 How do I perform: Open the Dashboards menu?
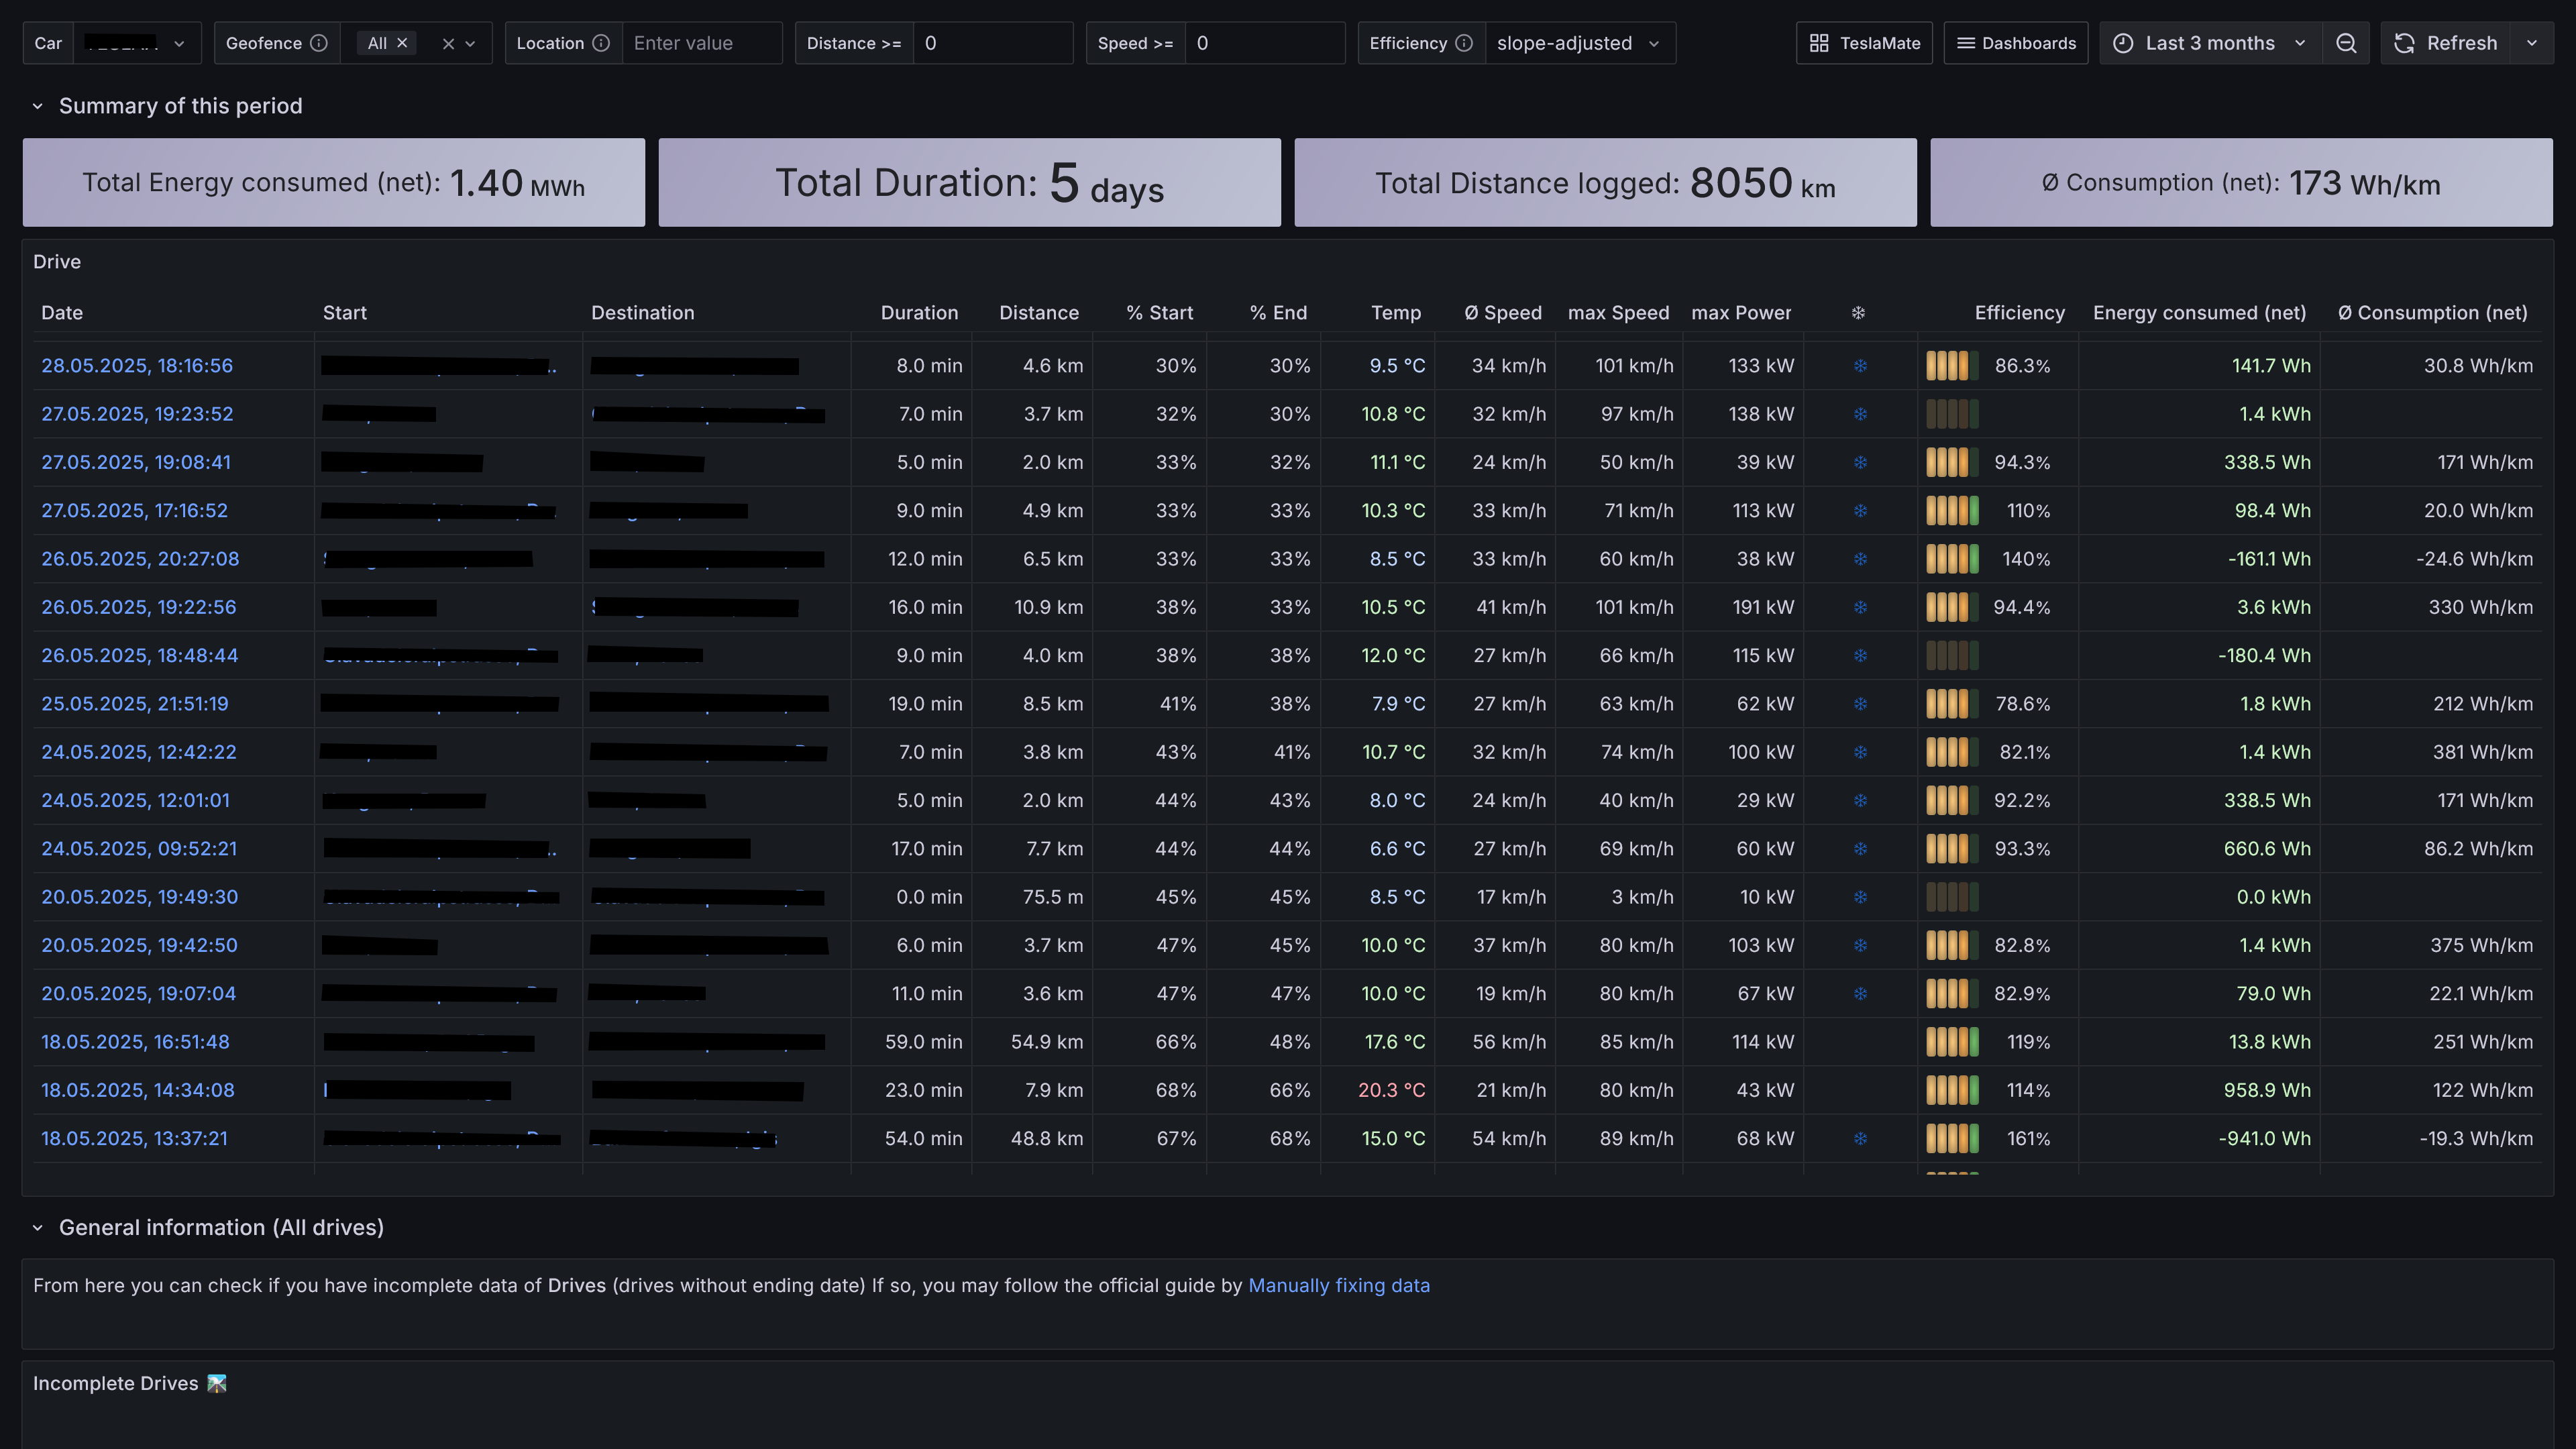point(2016,43)
